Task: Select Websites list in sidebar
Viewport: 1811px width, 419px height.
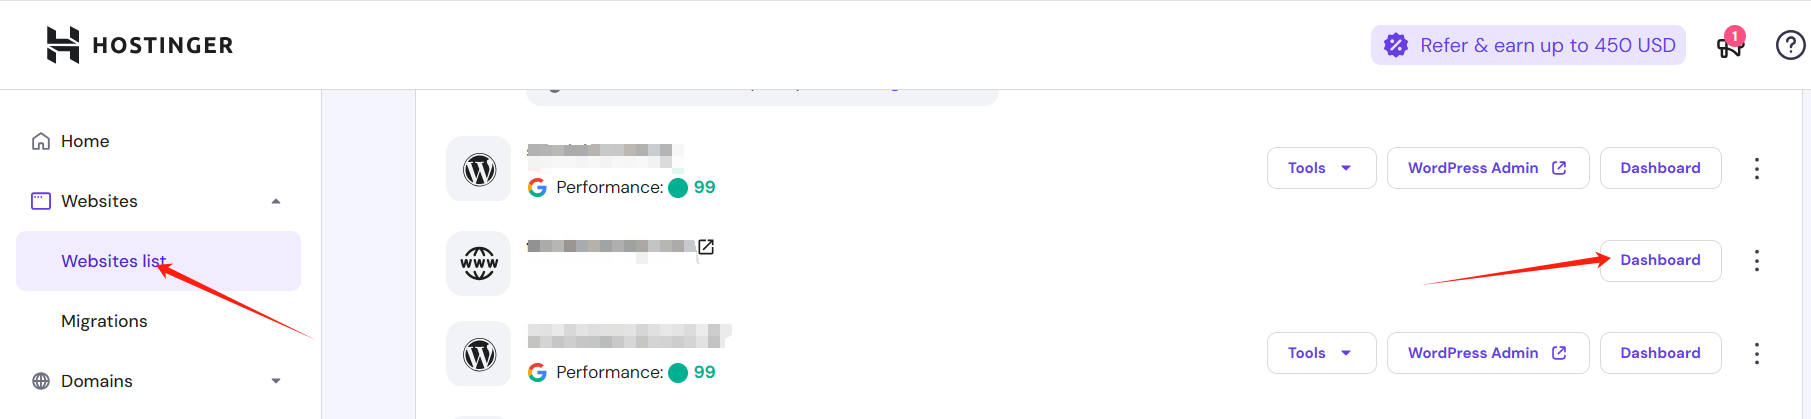Action: [113, 261]
